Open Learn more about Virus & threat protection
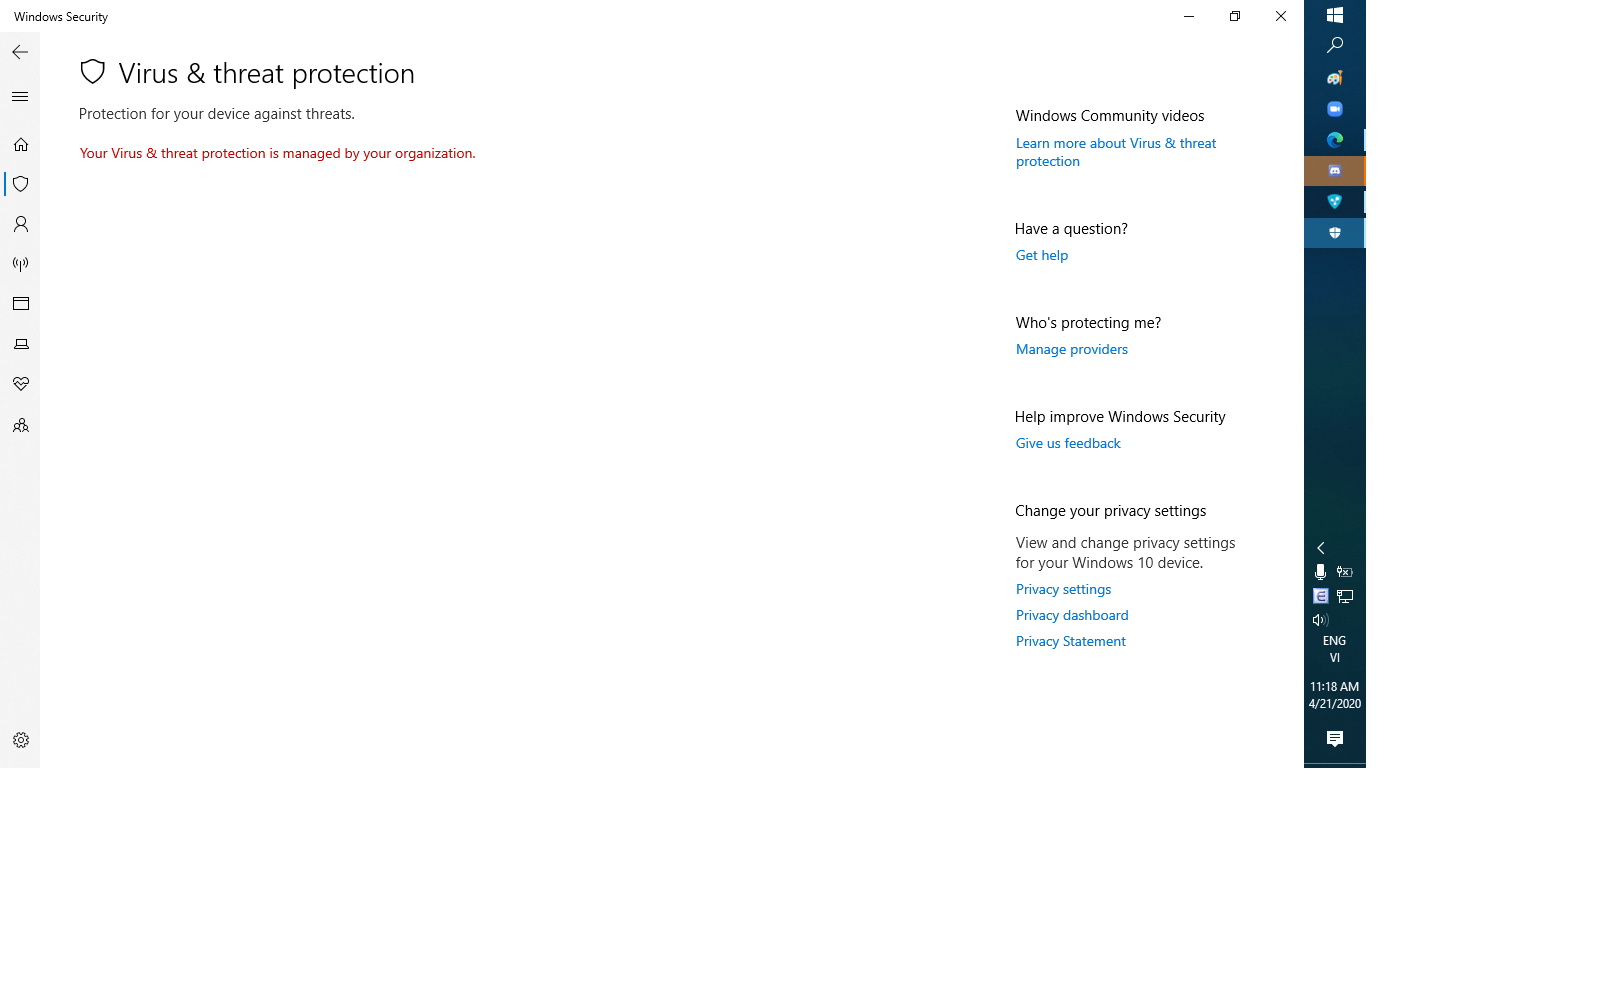Image resolution: width=1606 pixels, height=994 pixels. [1116, 152]
